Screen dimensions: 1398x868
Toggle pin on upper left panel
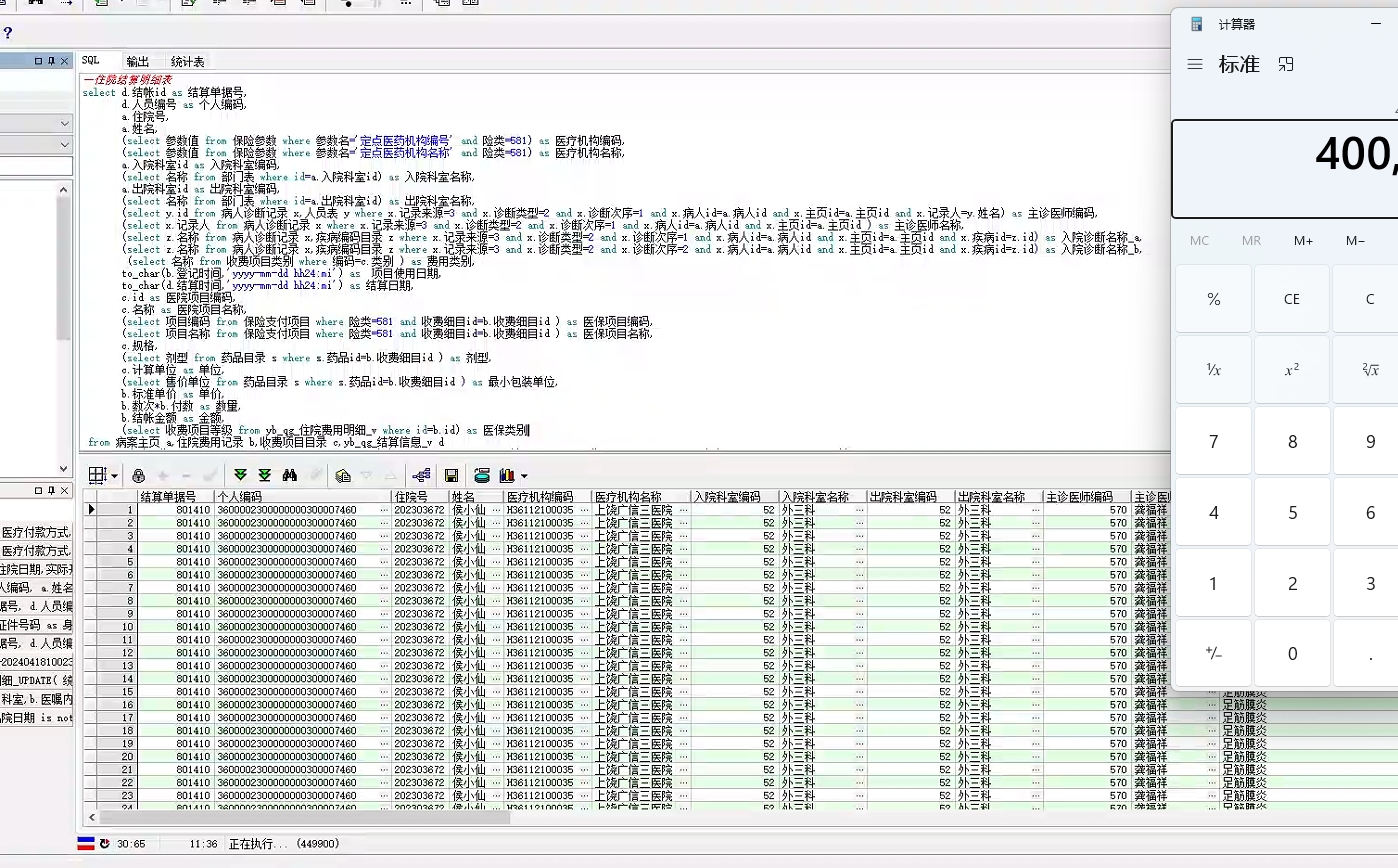coord(52,61)
